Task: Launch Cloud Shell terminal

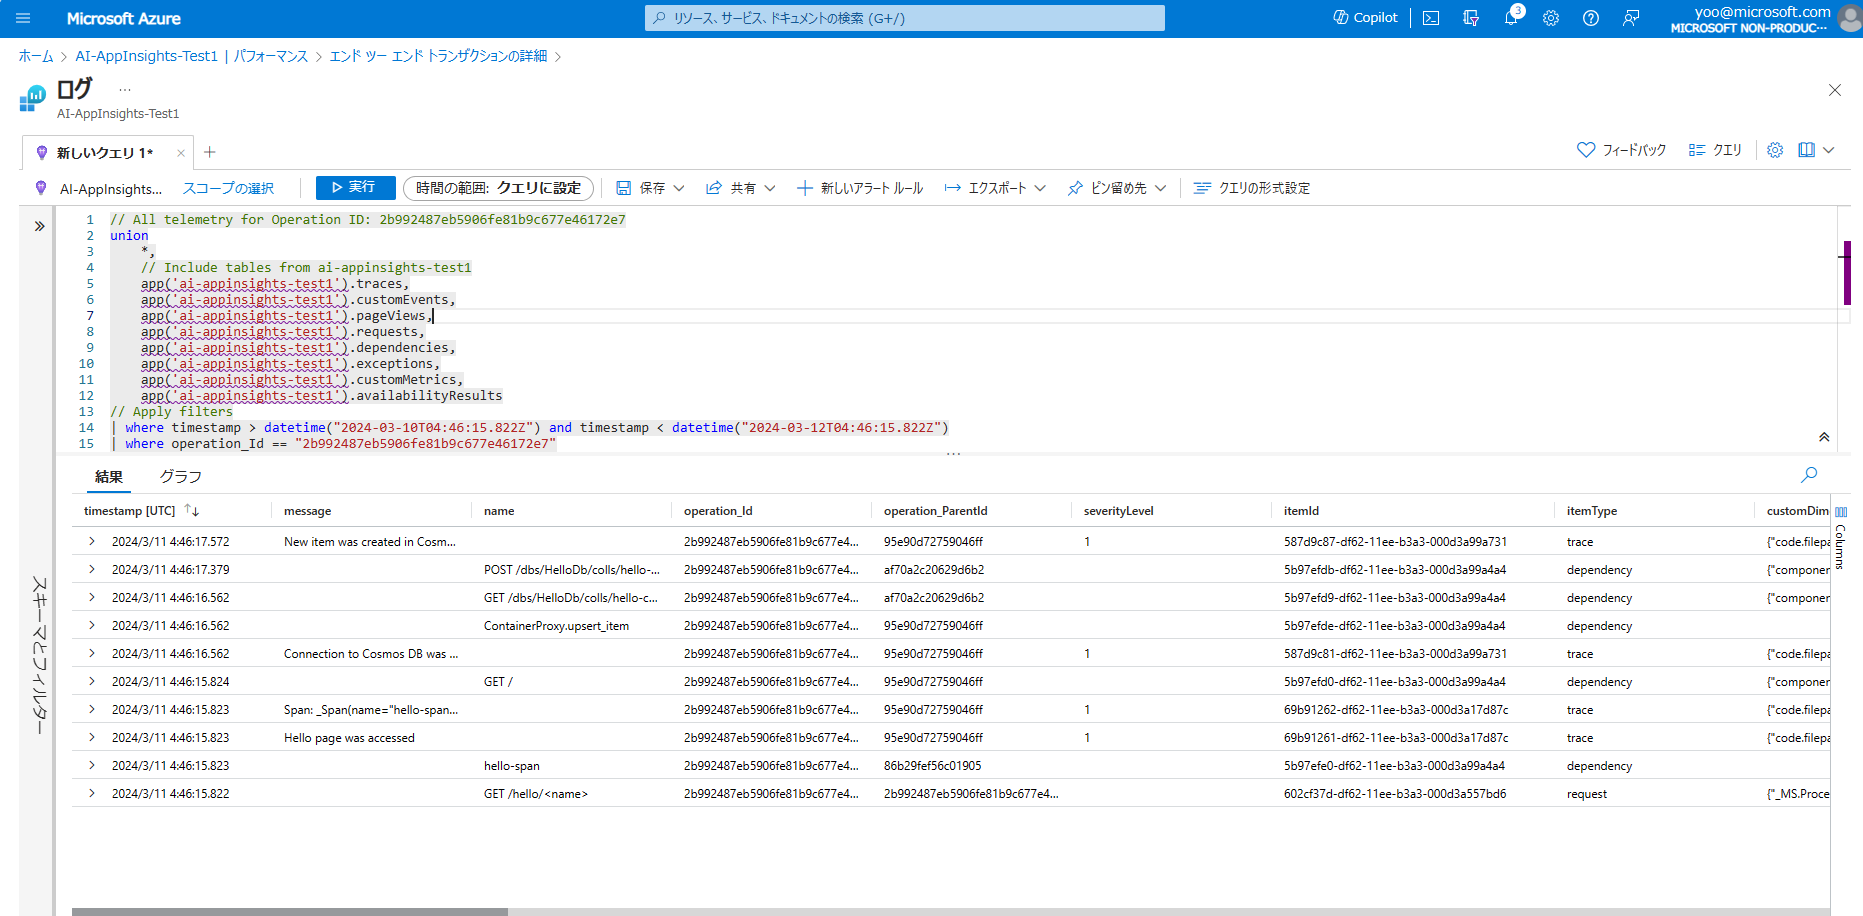Action: pyautogui.click(x=1430, y=17)
